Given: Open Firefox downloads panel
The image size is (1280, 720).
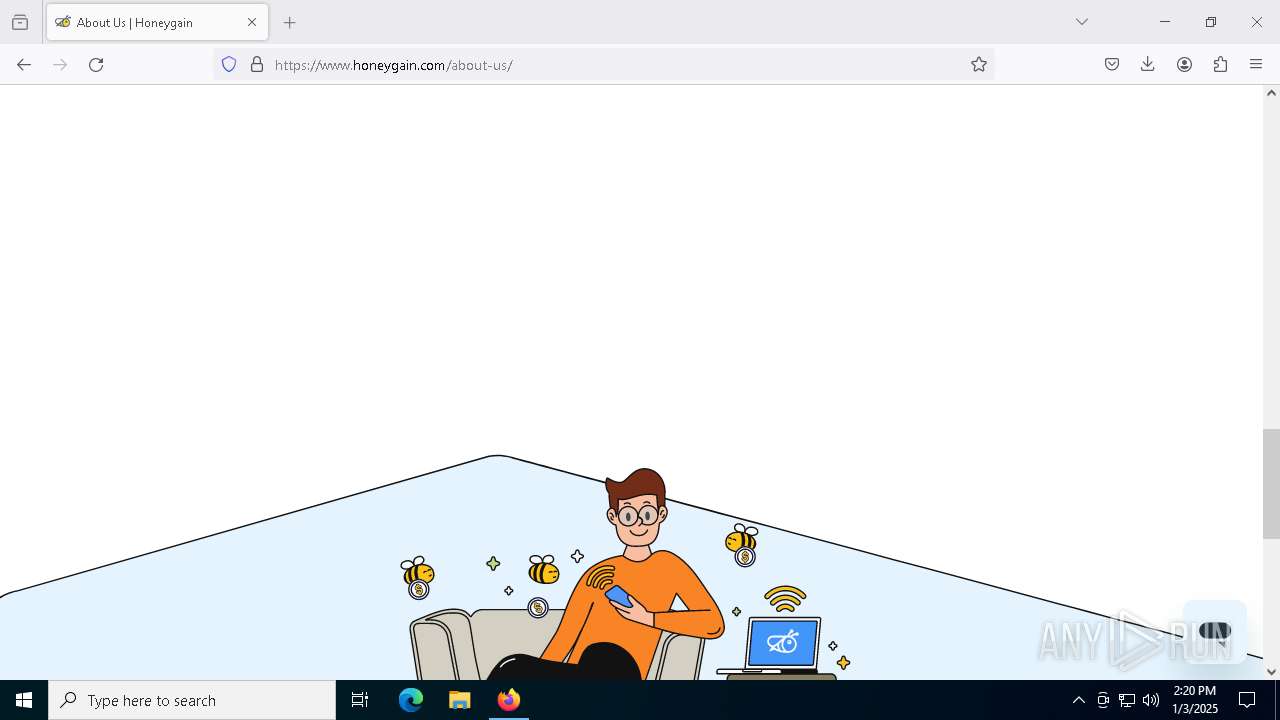Looking at the screenshot, I should click(x=1148, y=64).
